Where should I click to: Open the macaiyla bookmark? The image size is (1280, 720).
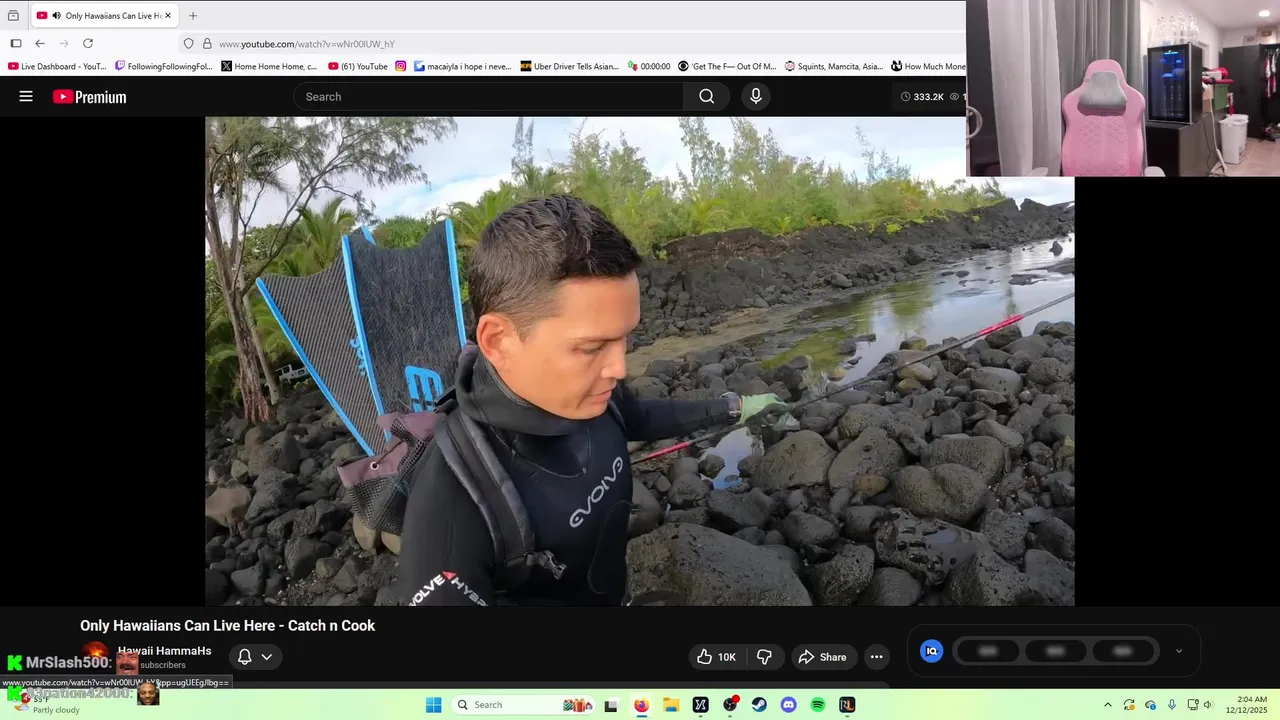pos(462,67)
